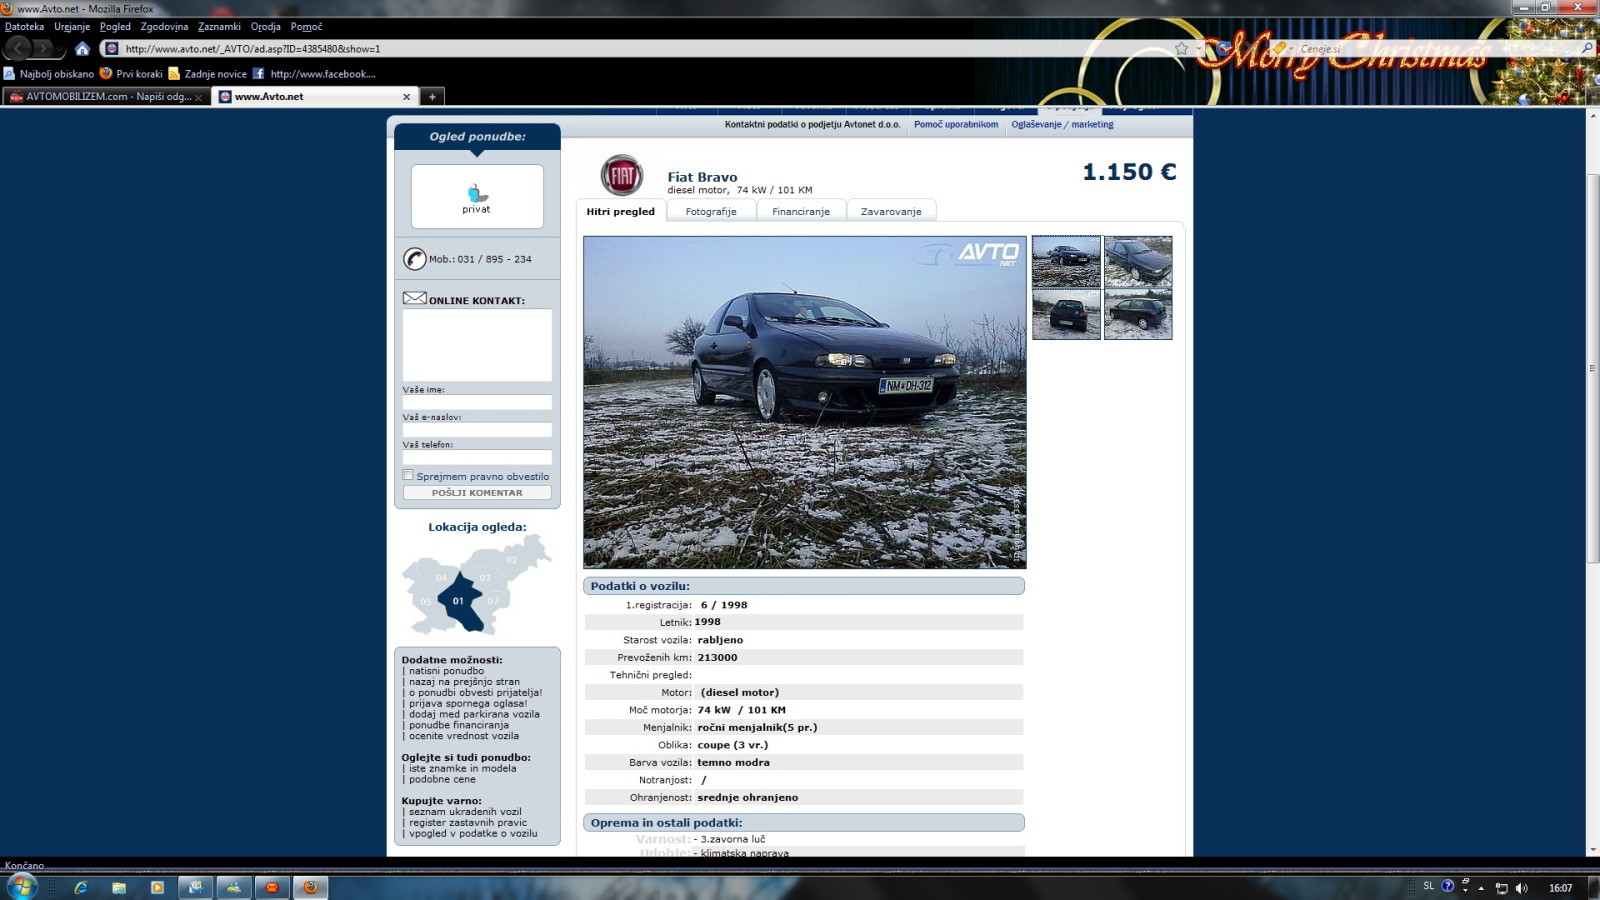Viewport: 1600px width, 900px height.
Task: Click the browser forward arrow
Action: tap(44, 48)
